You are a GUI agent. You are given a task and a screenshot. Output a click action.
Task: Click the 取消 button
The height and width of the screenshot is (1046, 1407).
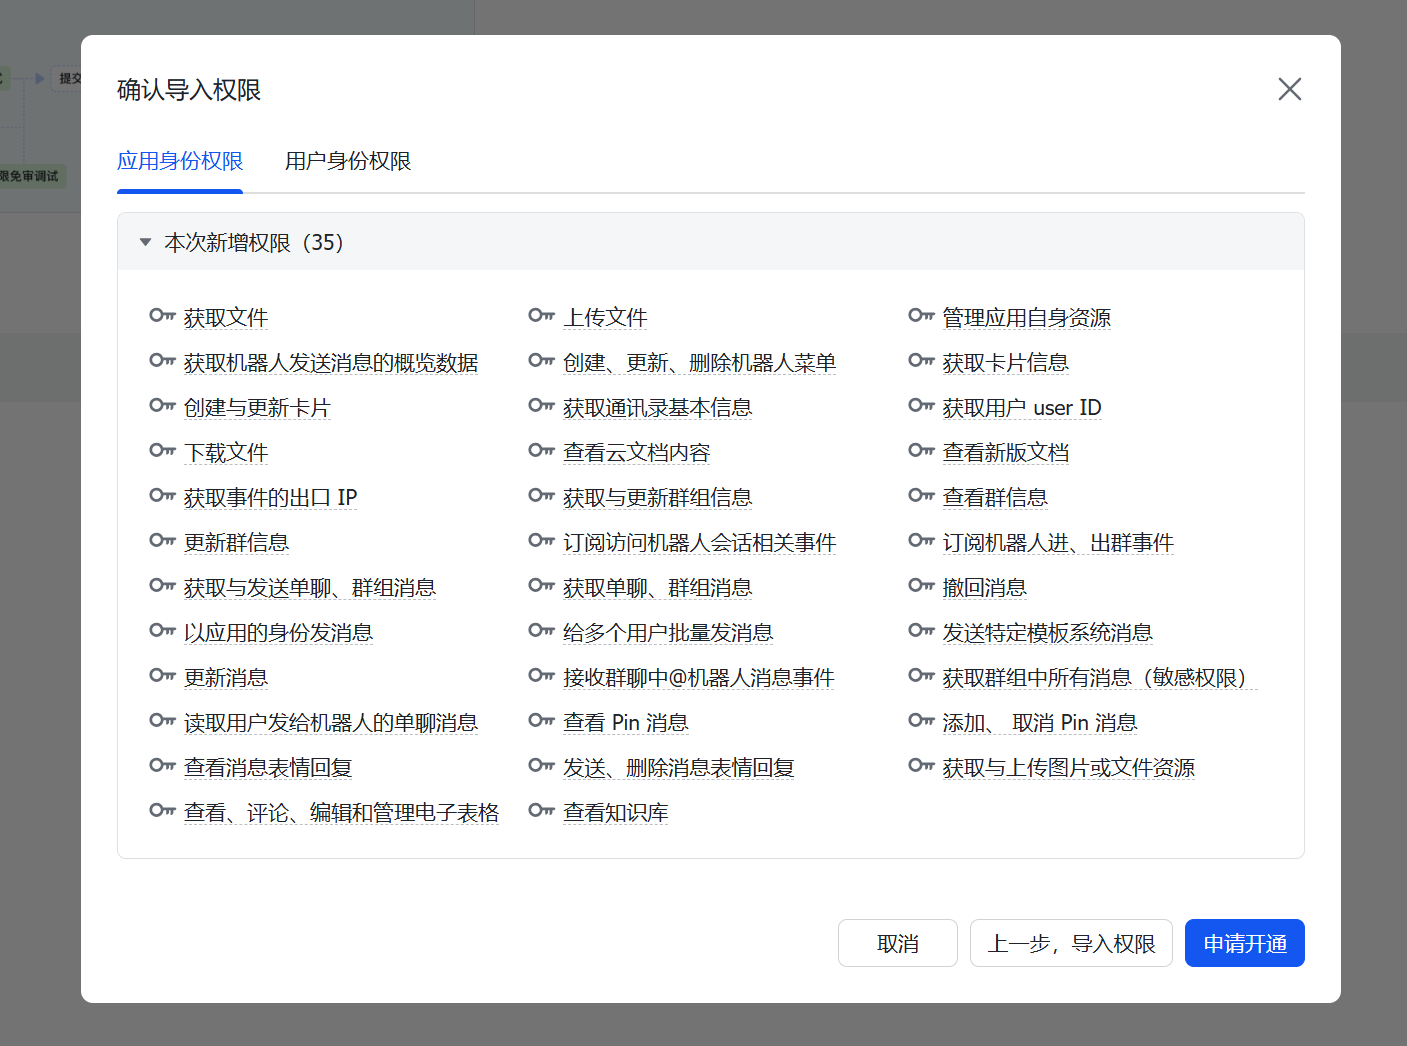coord(897,943)
